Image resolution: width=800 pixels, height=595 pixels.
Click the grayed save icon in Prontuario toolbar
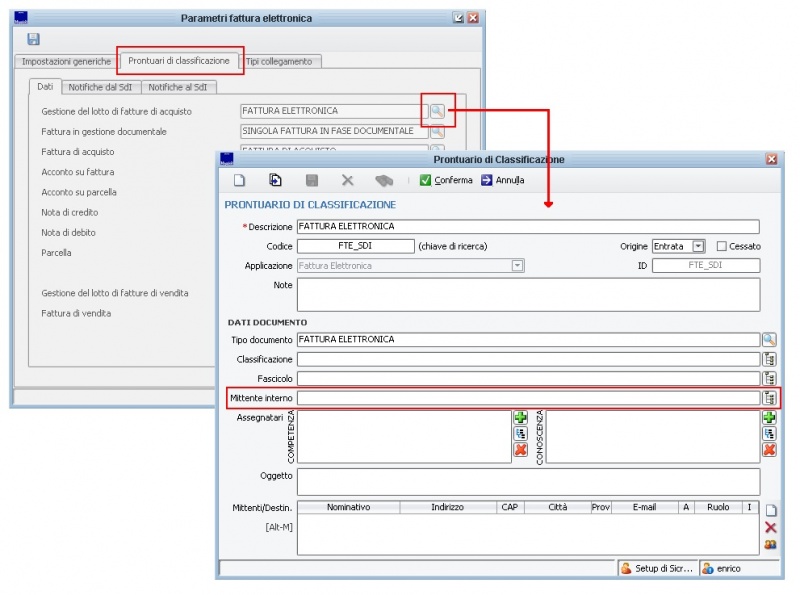[312, 180]
